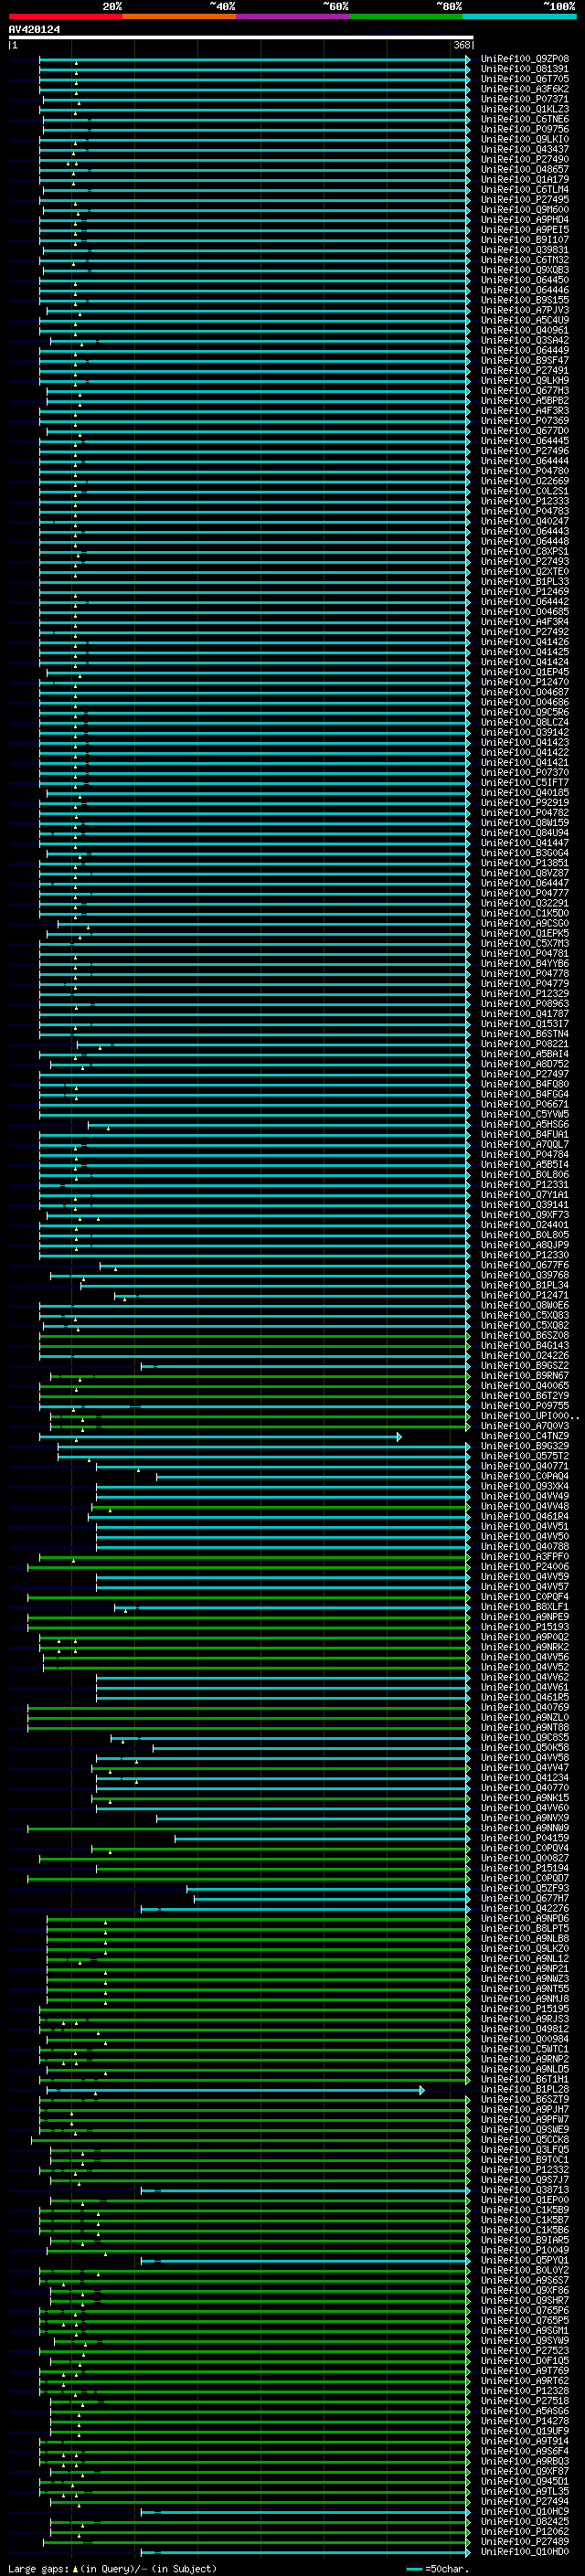This screenshot has width=585, height=2576.
Task: Select UniRef100_Q9LKI0 label
Action: (x=524, y=139)
